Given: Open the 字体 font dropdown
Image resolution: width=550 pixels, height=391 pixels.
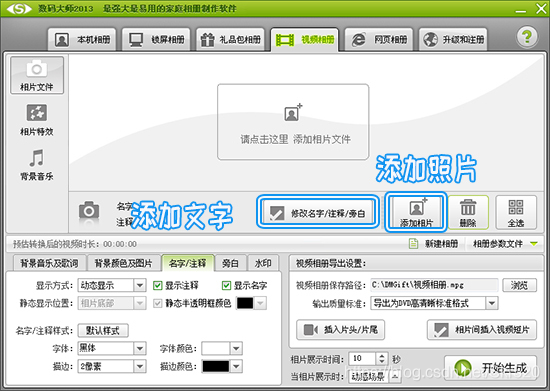Looking at the screenshot, I should tap(140, 348).
